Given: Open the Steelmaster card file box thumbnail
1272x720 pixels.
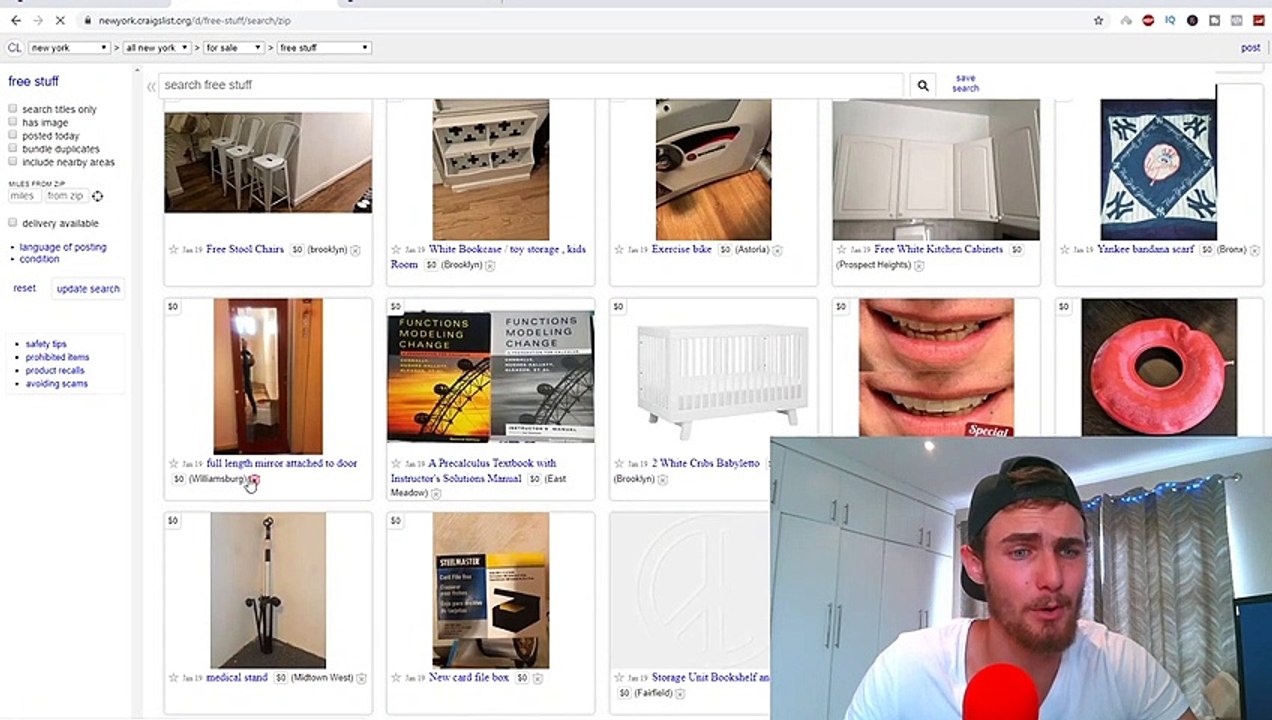Looking at the screenshot, I should 490,590.
